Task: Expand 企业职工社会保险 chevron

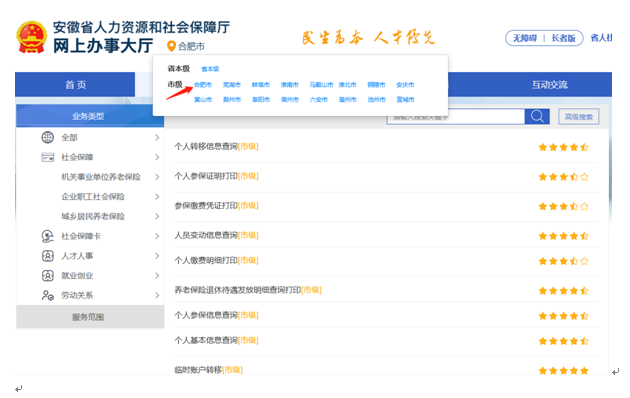Action: [157, 196]
